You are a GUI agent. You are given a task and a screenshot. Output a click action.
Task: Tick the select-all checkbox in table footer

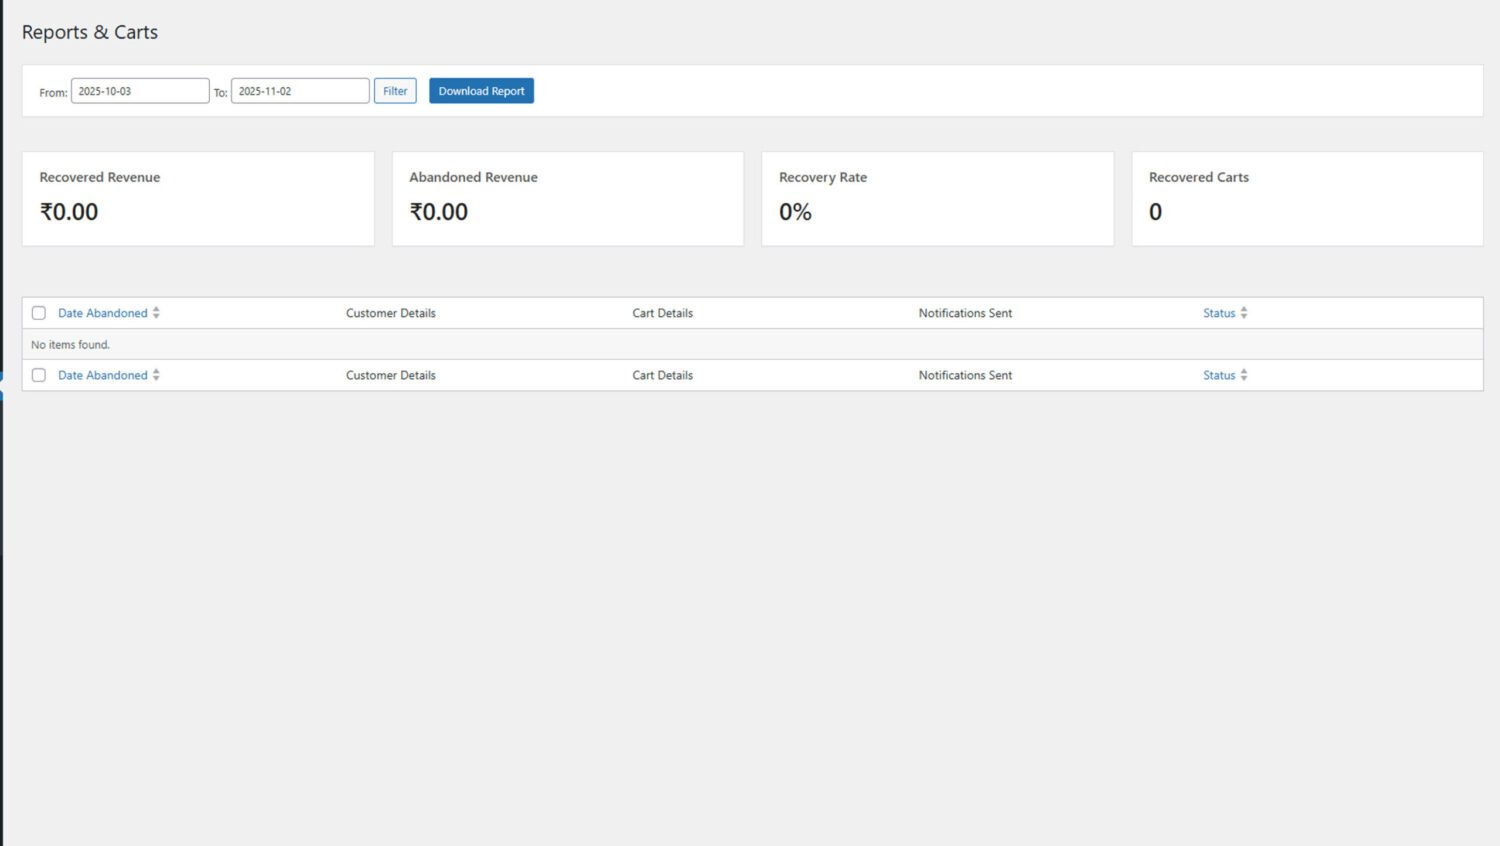tap(39, 375)
